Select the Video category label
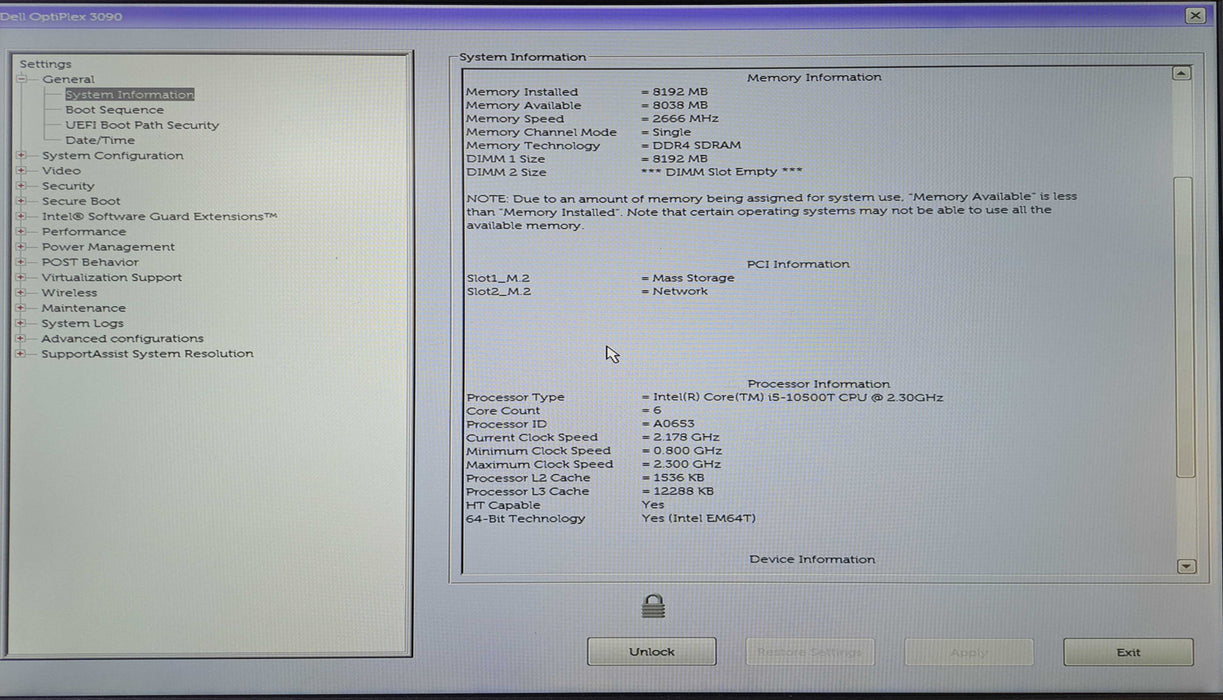 click(61, 170)
